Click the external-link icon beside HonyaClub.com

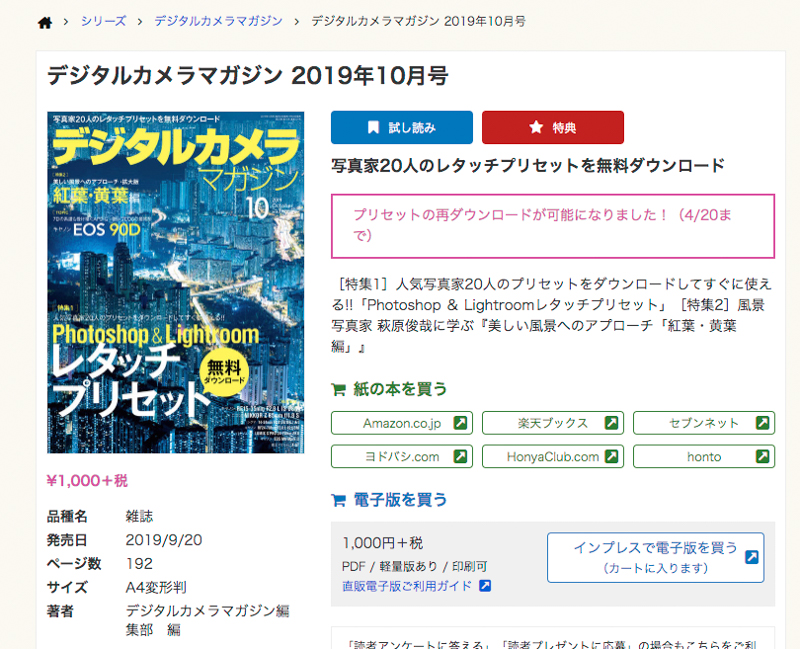(611, 456)
